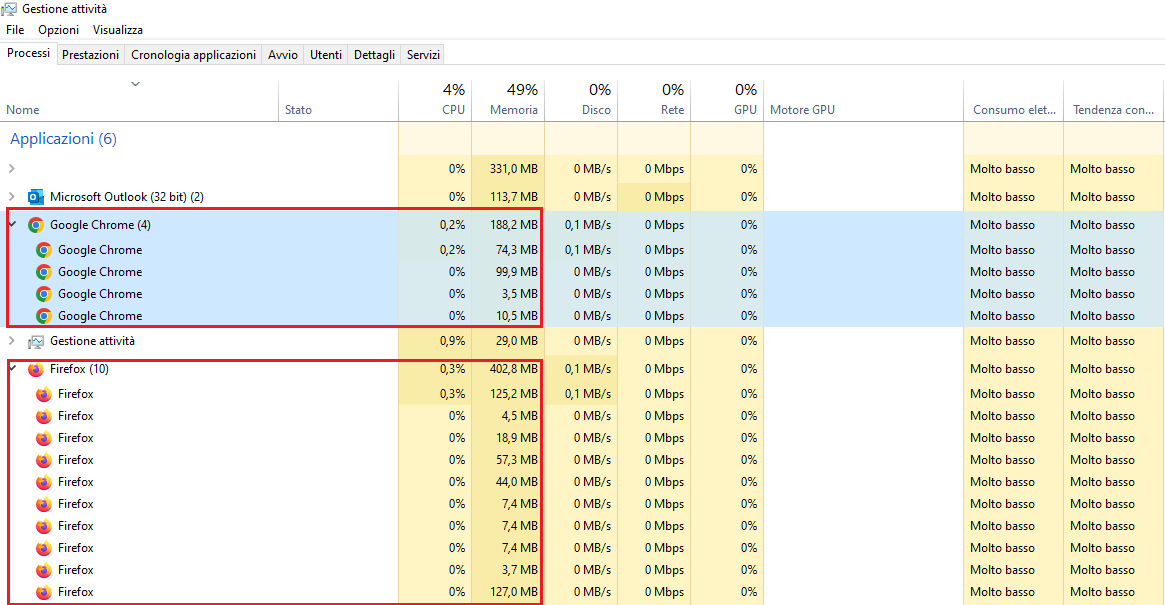
Task: Click Chrome icon in the 74,3 MB row
Action: pos(44,250)
